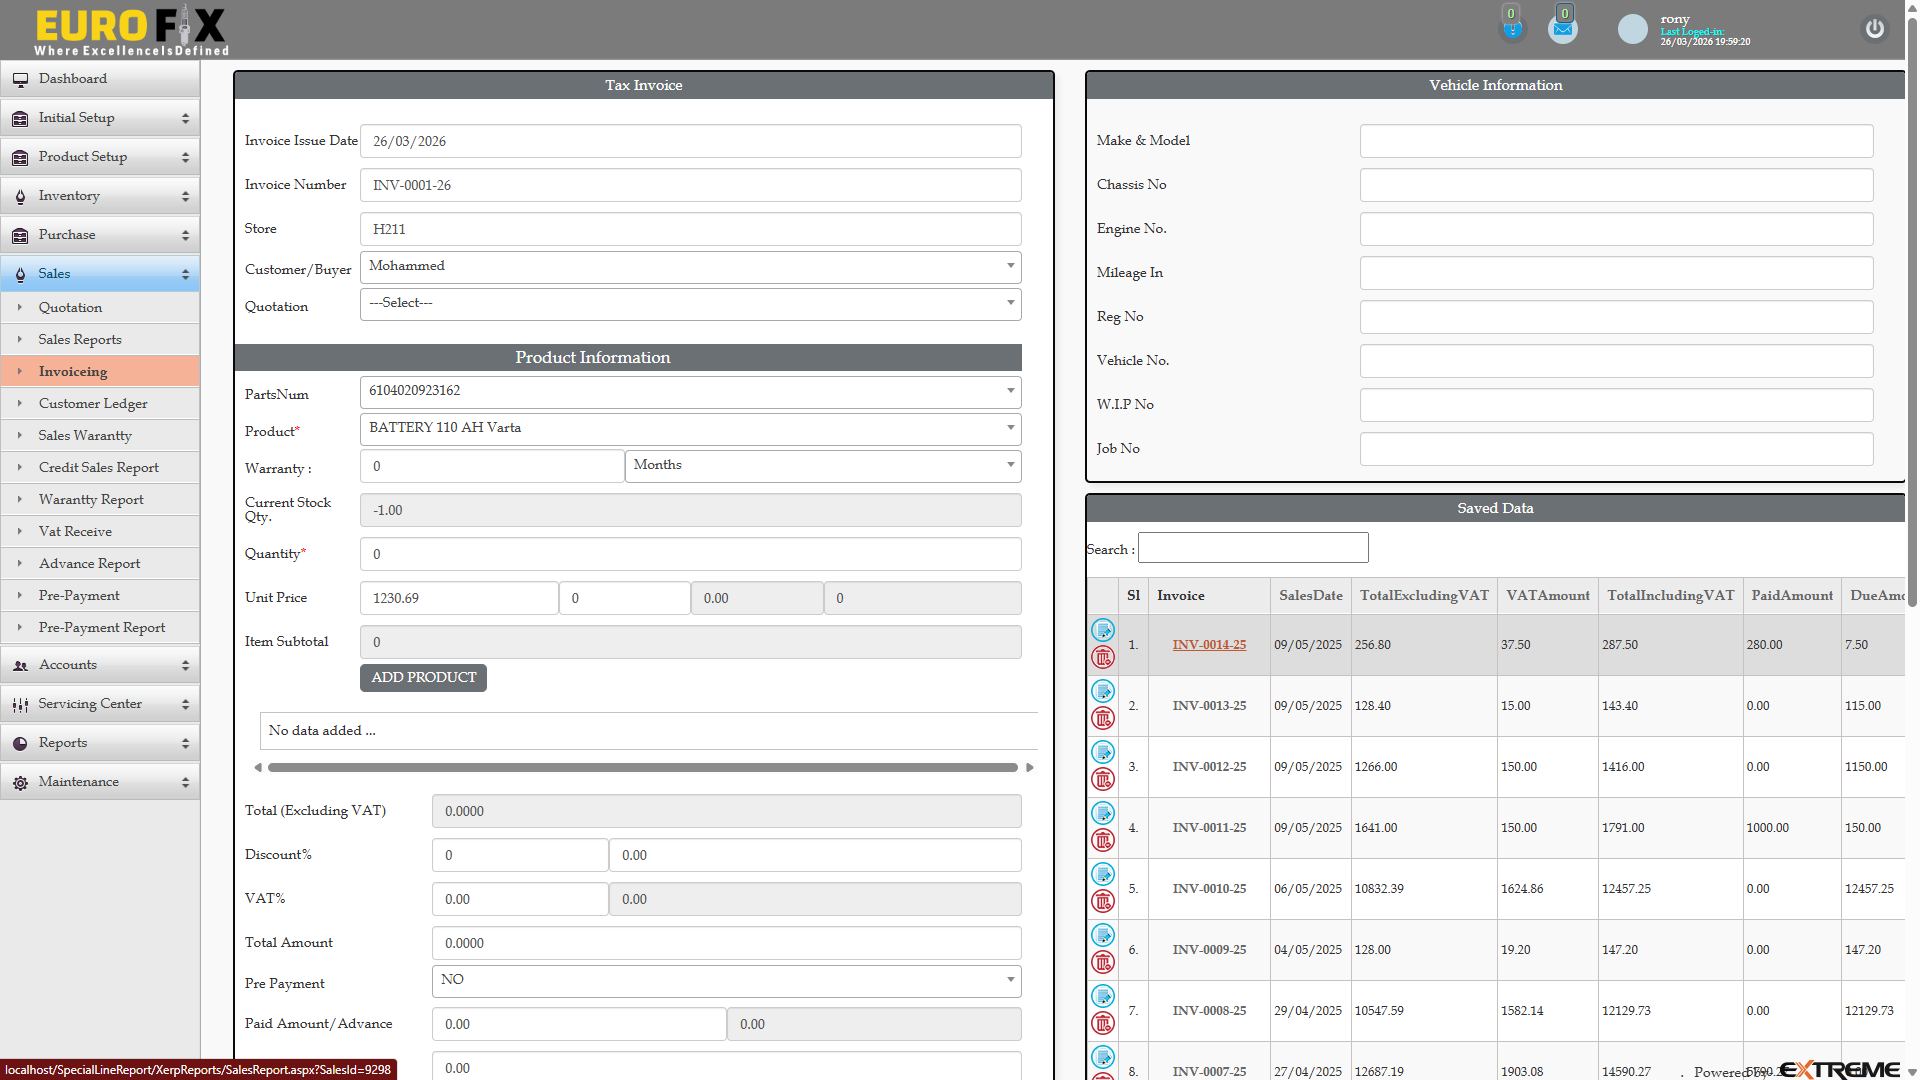Click the Dashboard monitor icon in sidebar
This screenshot has width=1920, height=1080.
coord(21,78)
